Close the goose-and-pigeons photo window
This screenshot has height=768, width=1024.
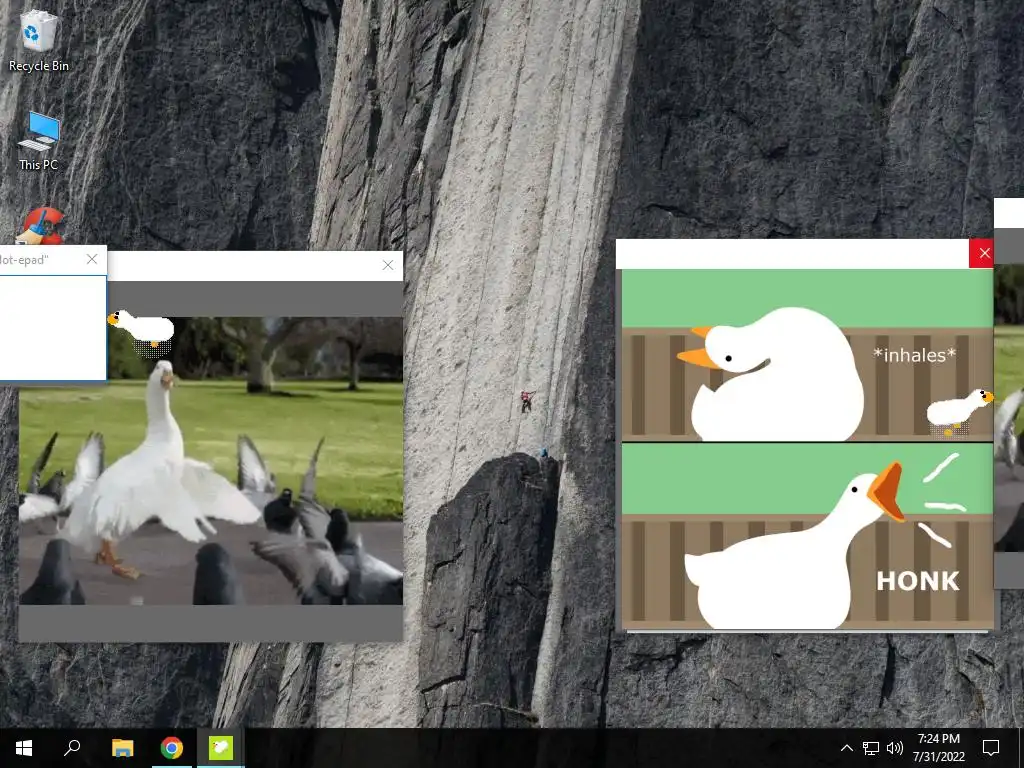(388, 265)
